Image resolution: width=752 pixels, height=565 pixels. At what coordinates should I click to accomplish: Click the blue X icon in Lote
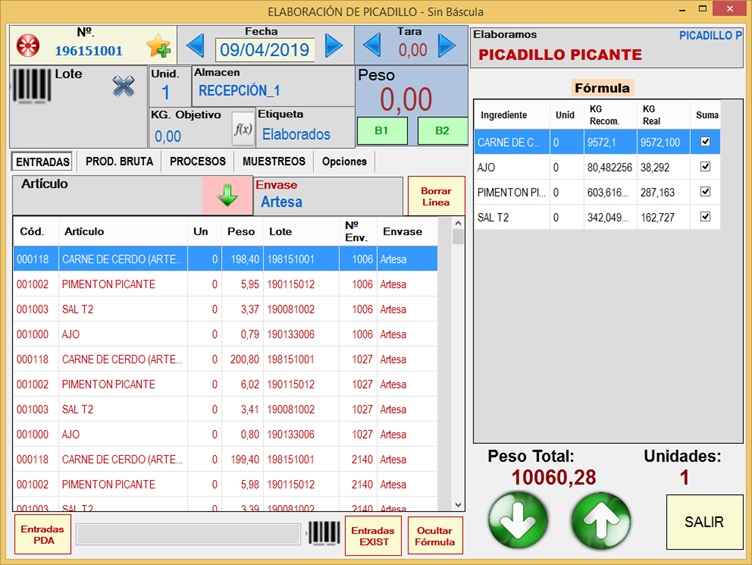[x=123, y=87]
